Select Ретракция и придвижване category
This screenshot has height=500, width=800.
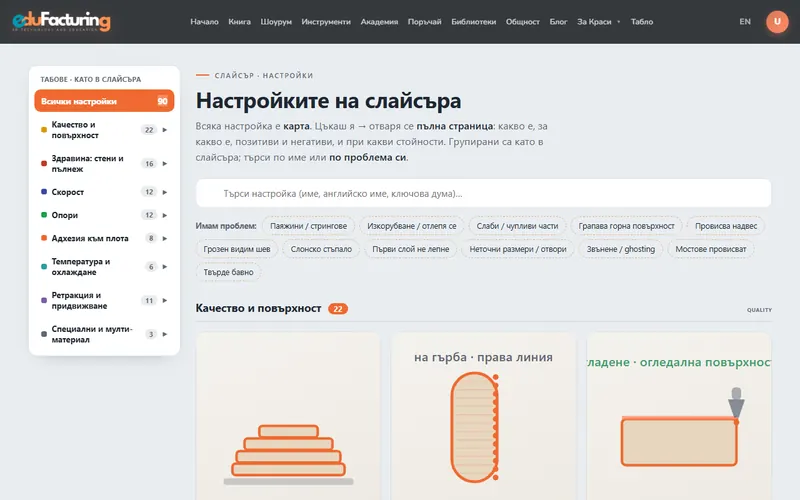click(104, 301)
